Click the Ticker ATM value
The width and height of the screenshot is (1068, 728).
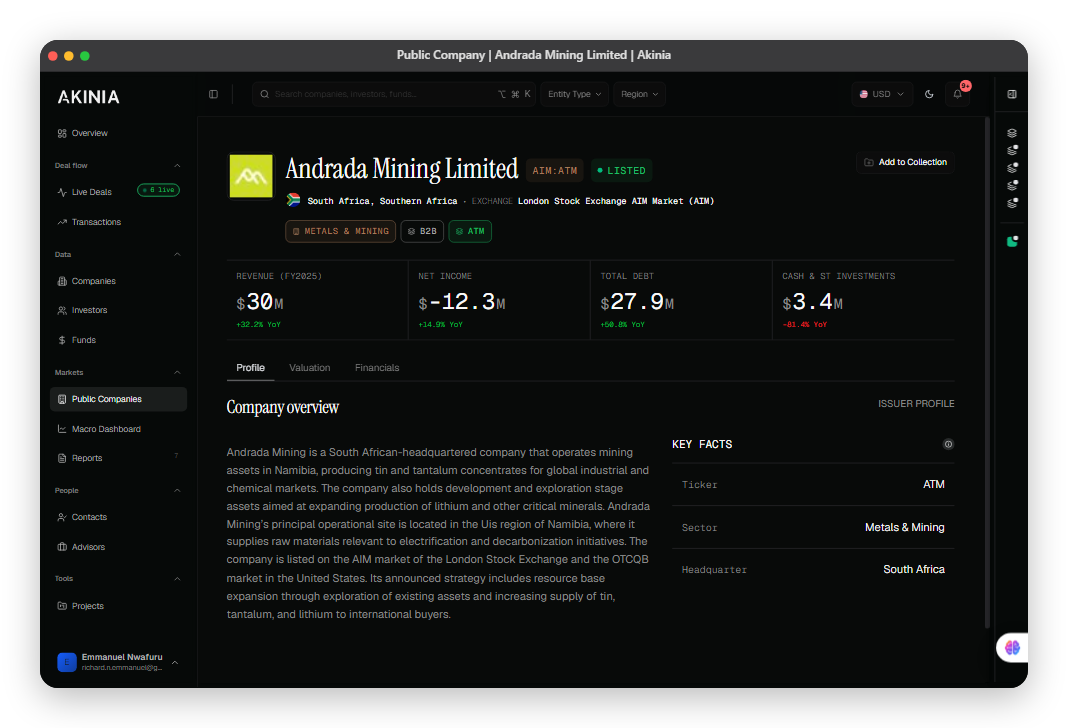[x=934, y=484]
